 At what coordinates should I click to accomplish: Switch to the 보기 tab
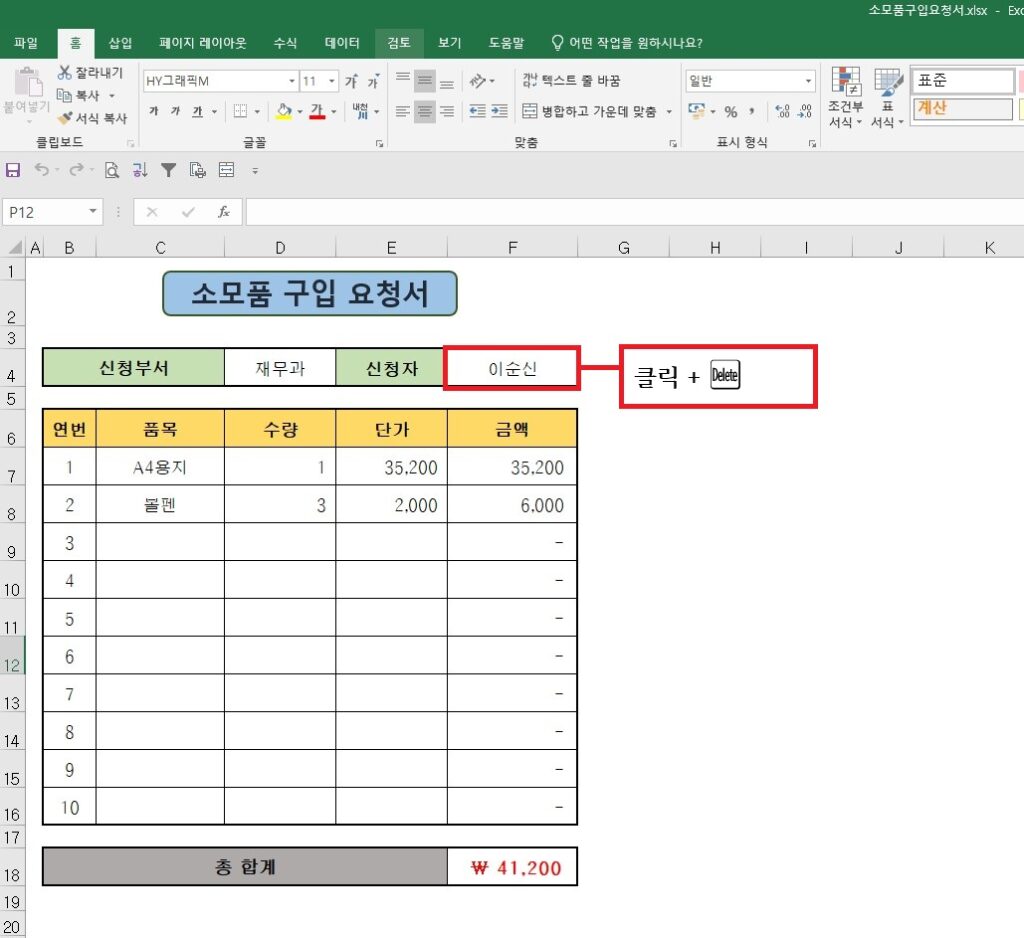pos(449,43)
